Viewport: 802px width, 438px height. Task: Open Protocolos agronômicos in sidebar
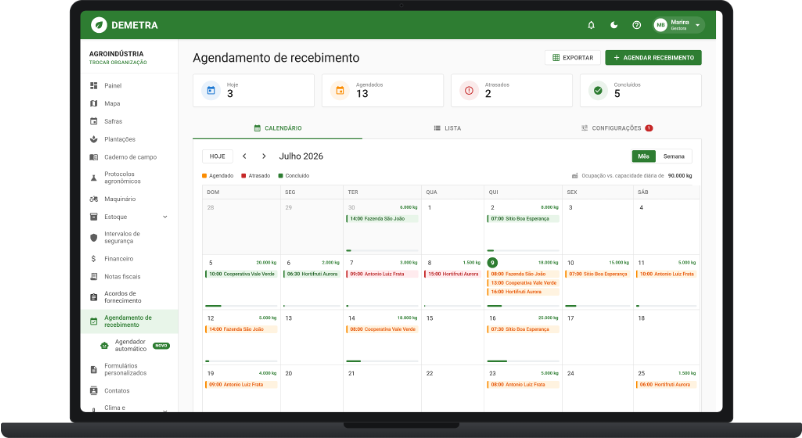pos(129,178)
